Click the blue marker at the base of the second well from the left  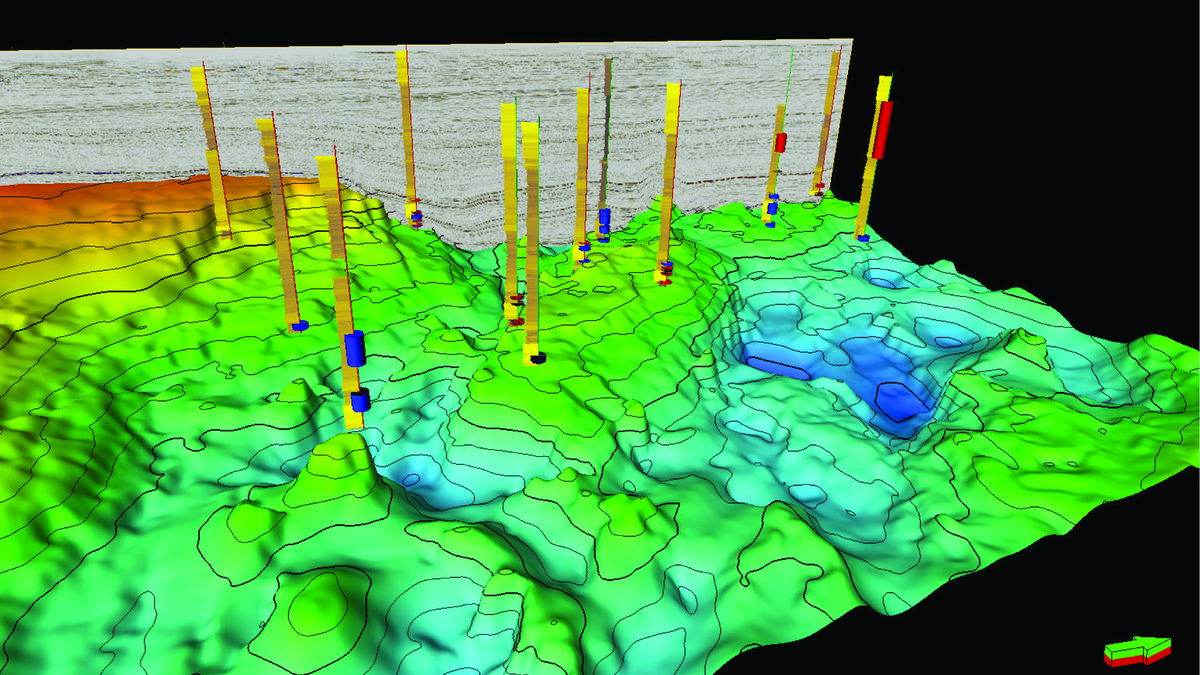[298, 326]
